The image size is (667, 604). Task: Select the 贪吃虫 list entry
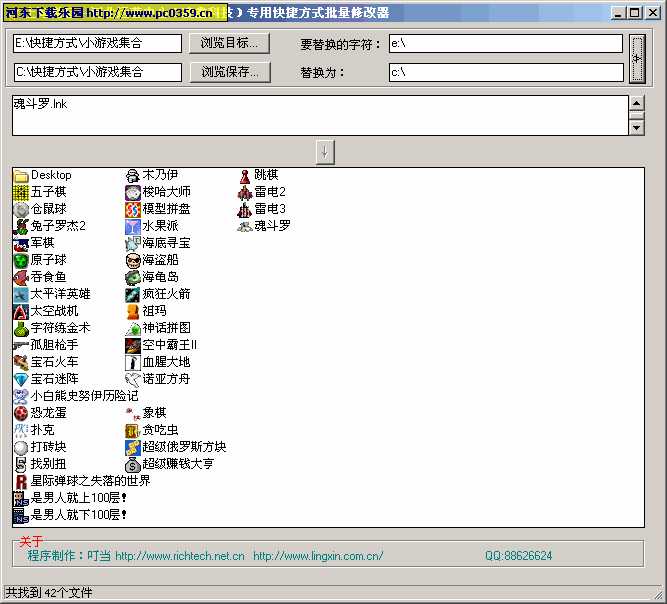coord(152,430)
